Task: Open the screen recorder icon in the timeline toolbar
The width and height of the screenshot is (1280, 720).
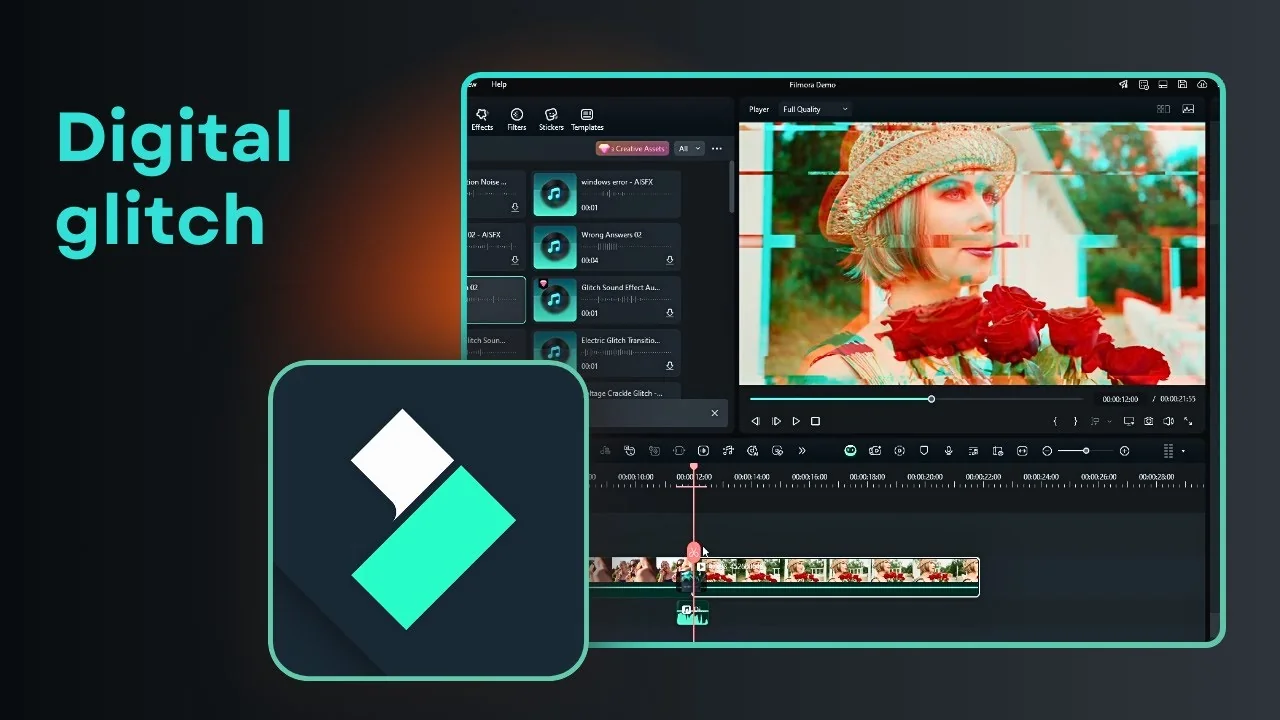Action: tap(874, 451)
